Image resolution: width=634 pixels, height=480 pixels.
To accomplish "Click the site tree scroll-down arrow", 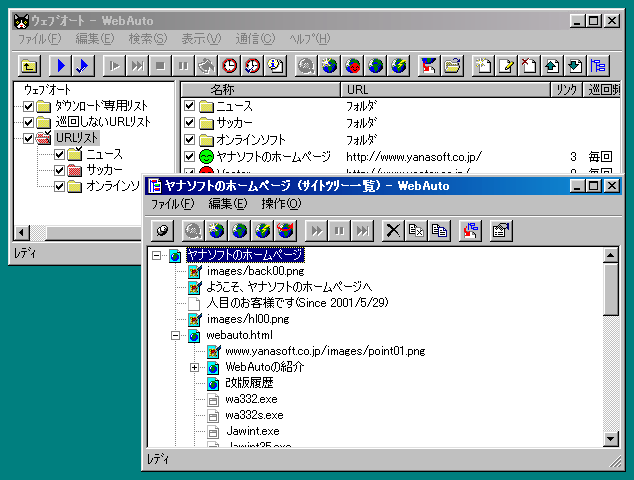I will tap(611, 439).
